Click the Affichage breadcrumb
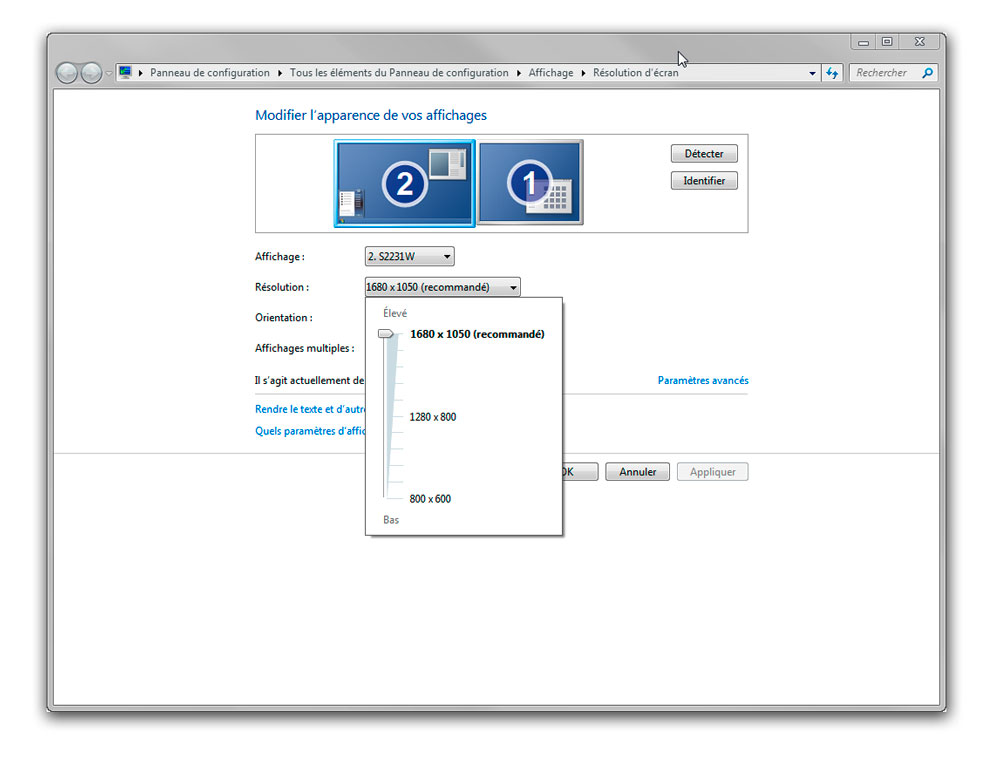This screenshot has height=761, width=1000. coord(551,73)
